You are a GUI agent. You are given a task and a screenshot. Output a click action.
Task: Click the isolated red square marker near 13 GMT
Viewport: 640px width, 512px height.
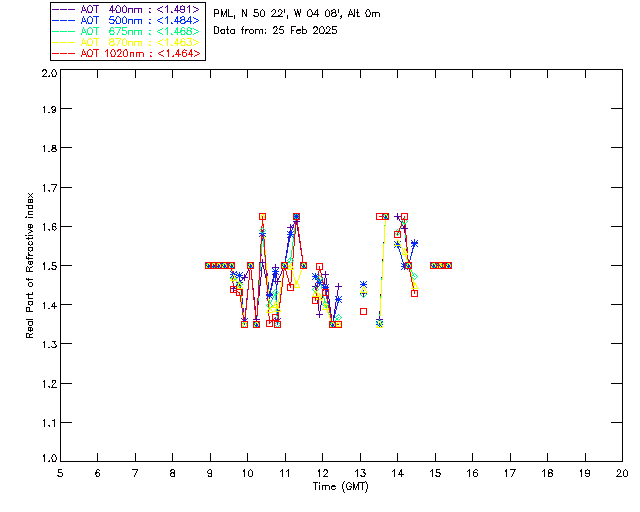coord(363,312)
